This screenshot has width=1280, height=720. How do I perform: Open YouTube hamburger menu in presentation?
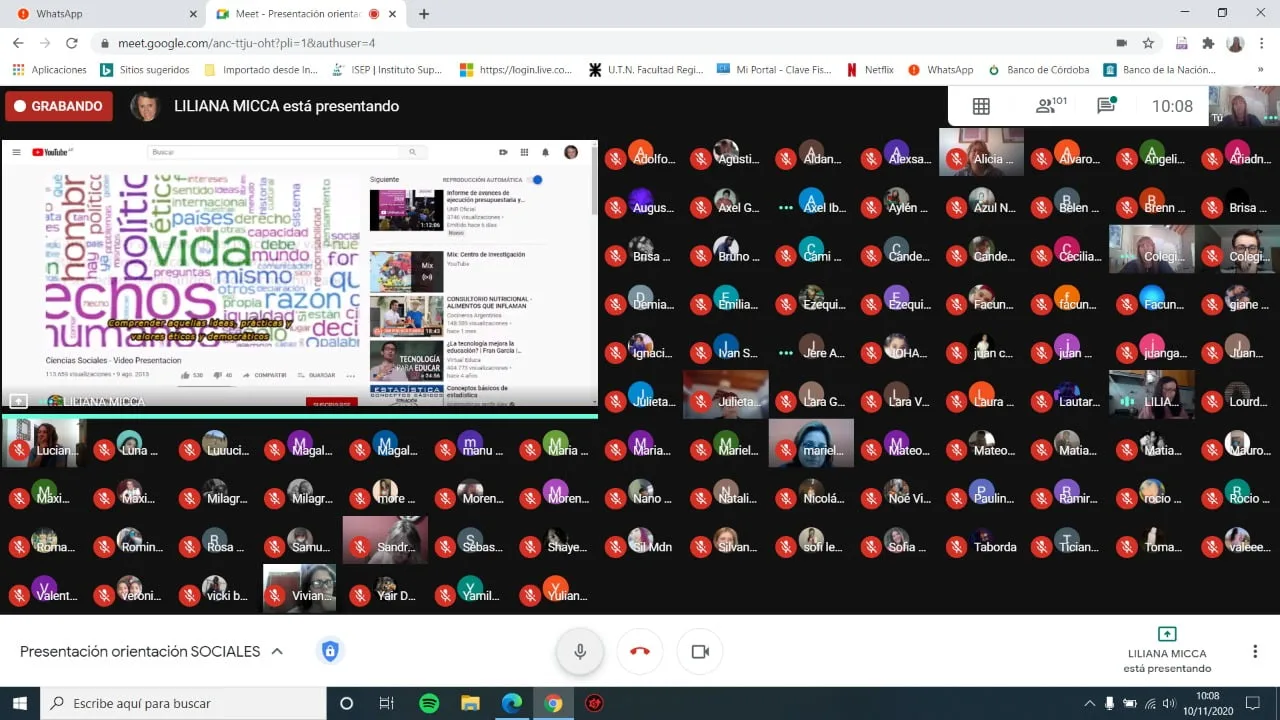tap(16, 152)
